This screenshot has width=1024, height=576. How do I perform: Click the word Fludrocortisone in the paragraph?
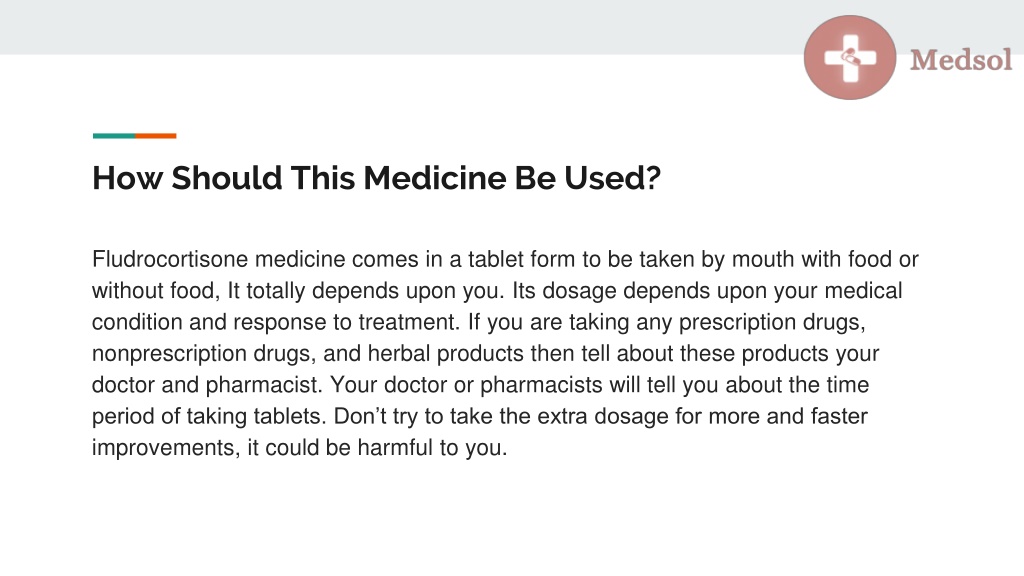pos(170,259)
